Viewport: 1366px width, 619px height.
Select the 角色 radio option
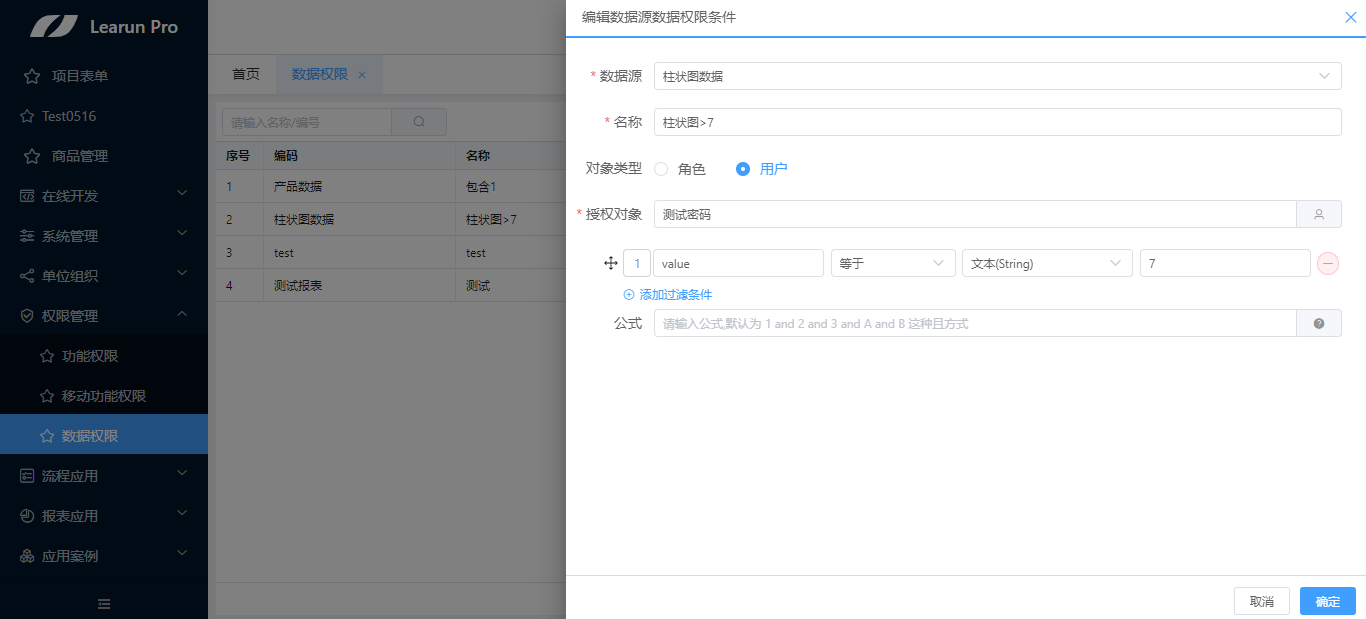tap(661, 169)
